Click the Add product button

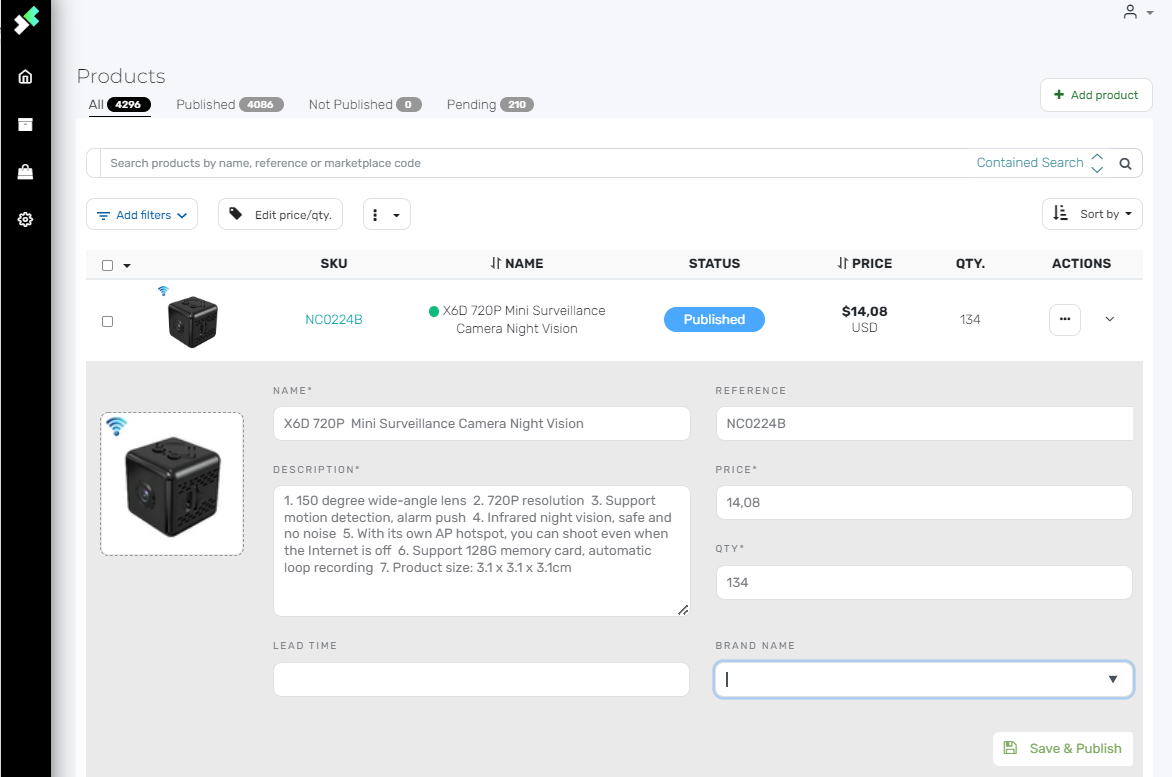1096,95
